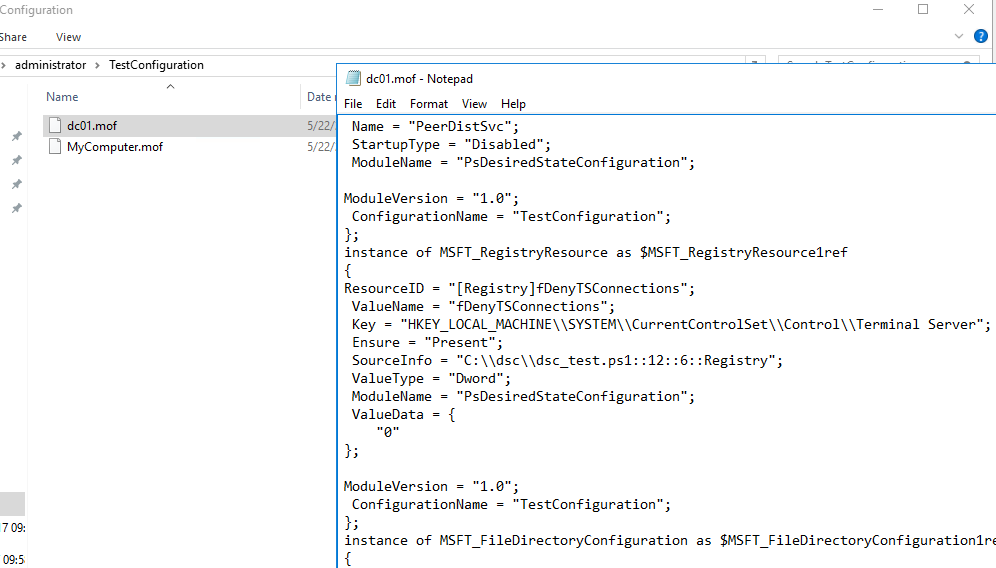Sort files by the Date column header
The image size is (996, 568).
319,97
